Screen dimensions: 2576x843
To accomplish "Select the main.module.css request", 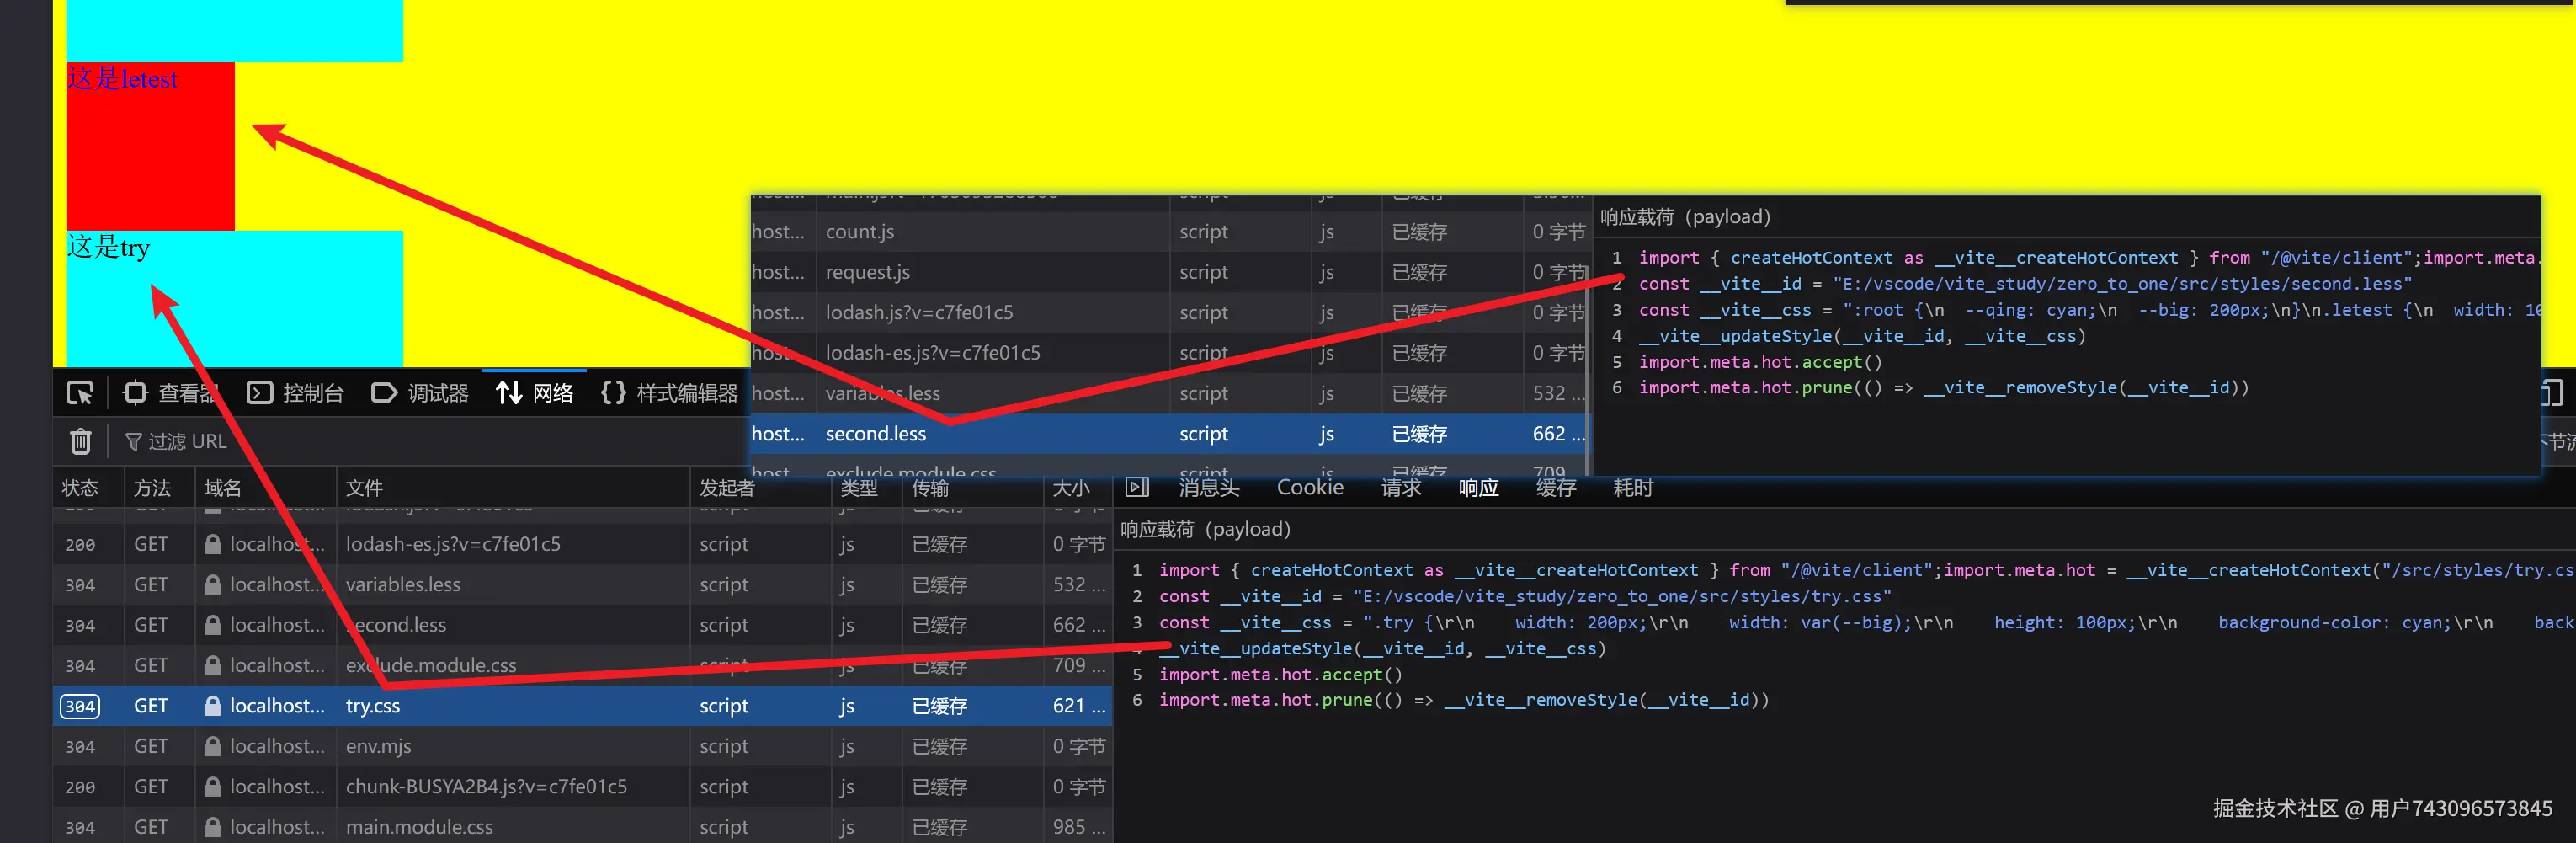I will [419, 827].
